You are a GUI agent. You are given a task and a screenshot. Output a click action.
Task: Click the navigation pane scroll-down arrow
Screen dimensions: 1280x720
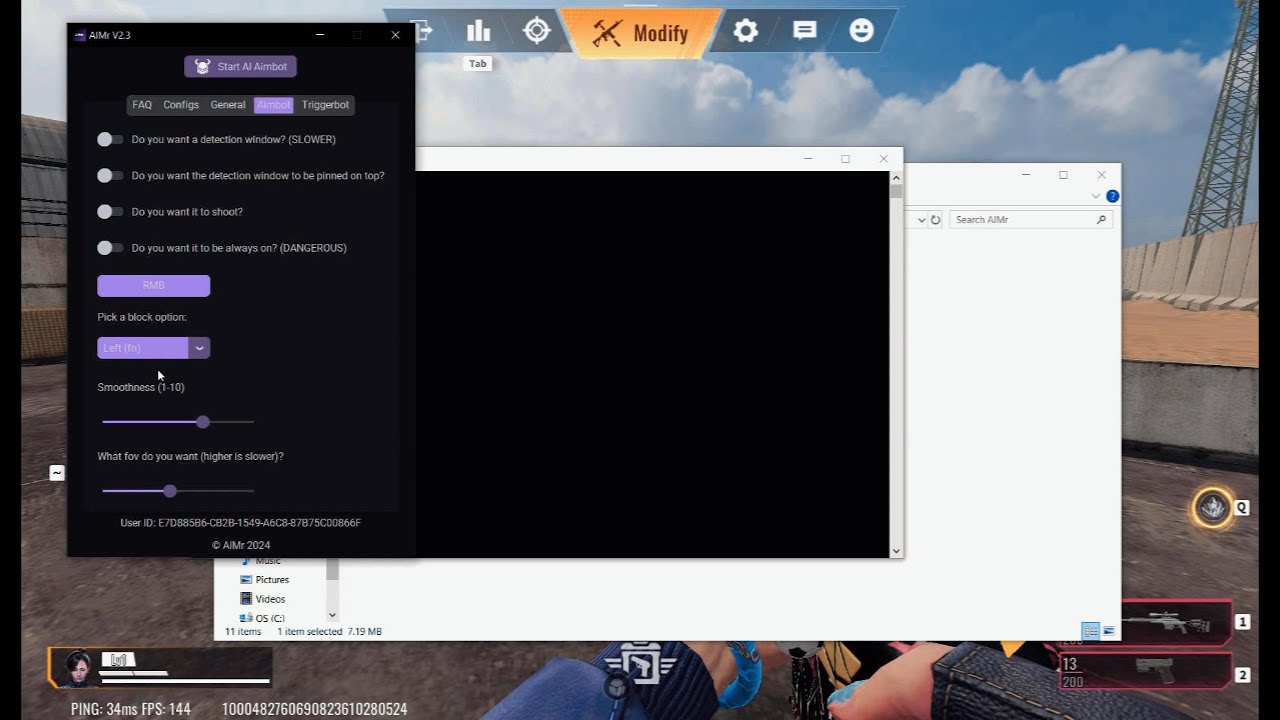332,615
